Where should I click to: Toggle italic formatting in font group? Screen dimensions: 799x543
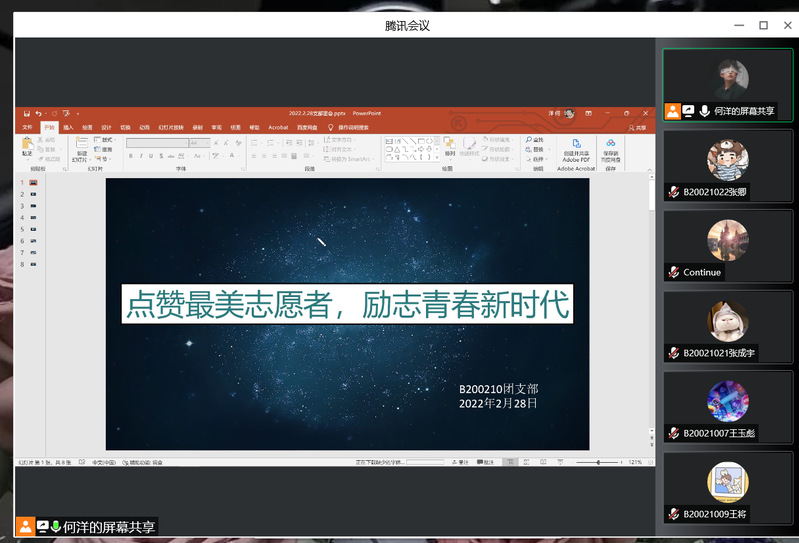click(141, 156)
